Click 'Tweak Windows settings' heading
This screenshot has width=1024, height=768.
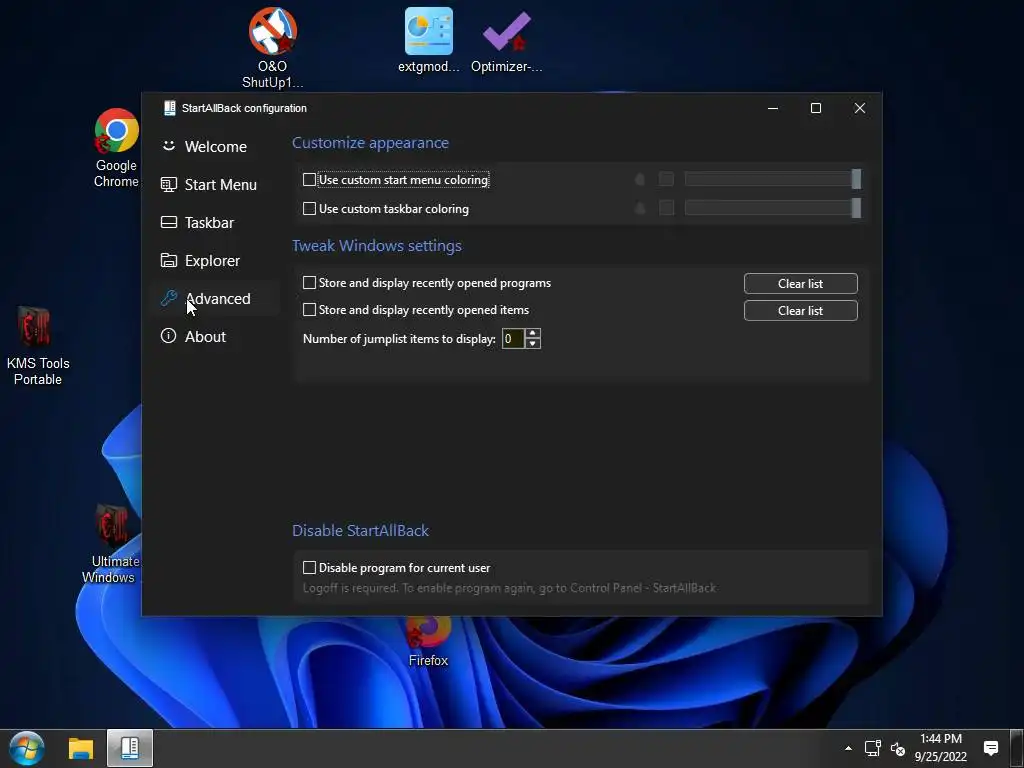(377, 246)
